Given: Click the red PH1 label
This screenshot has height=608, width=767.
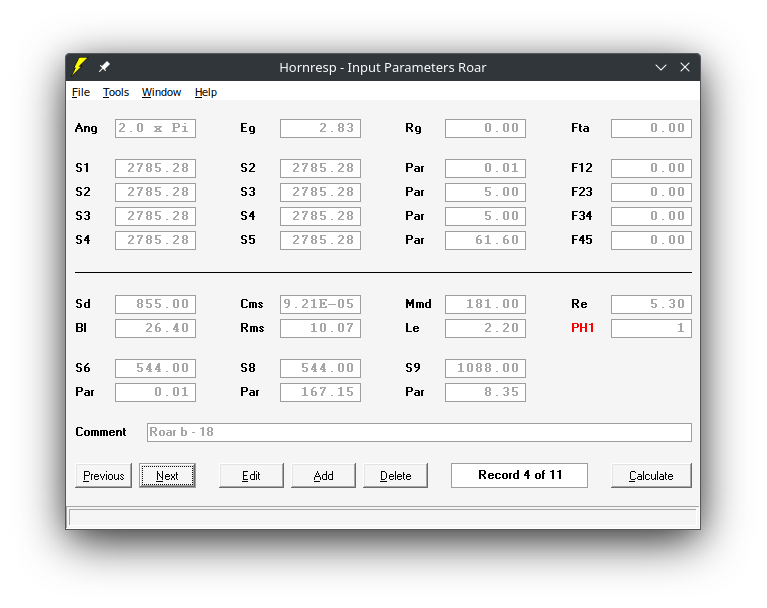Looking at the screenshot, I should coord(583,328).
